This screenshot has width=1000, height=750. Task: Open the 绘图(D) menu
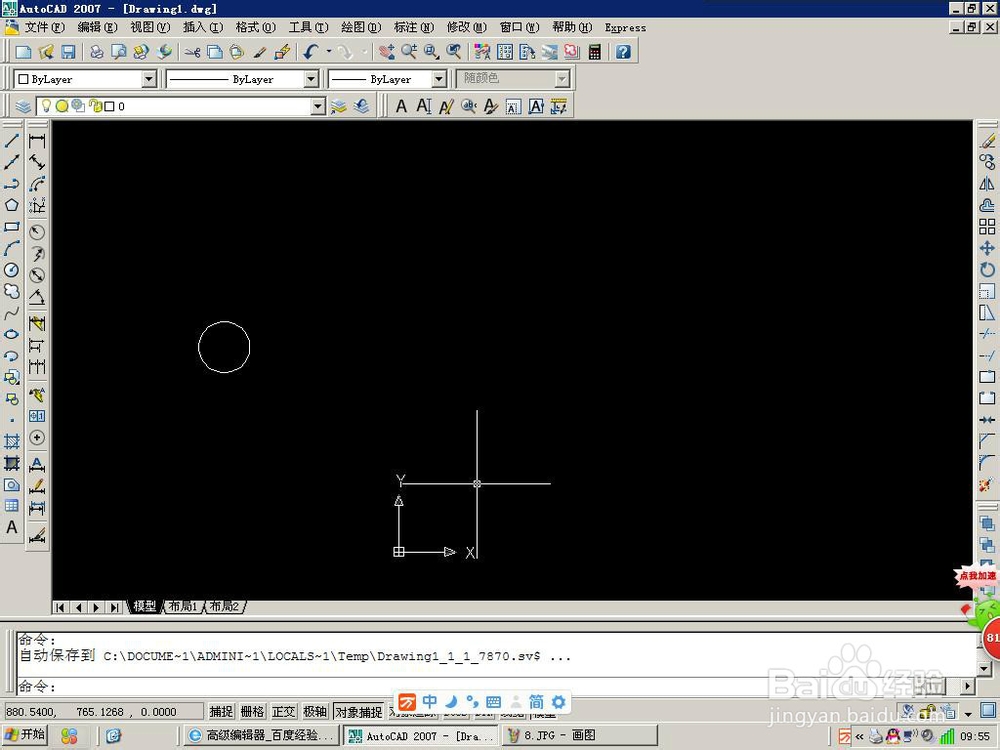click(x=361, y=27)
